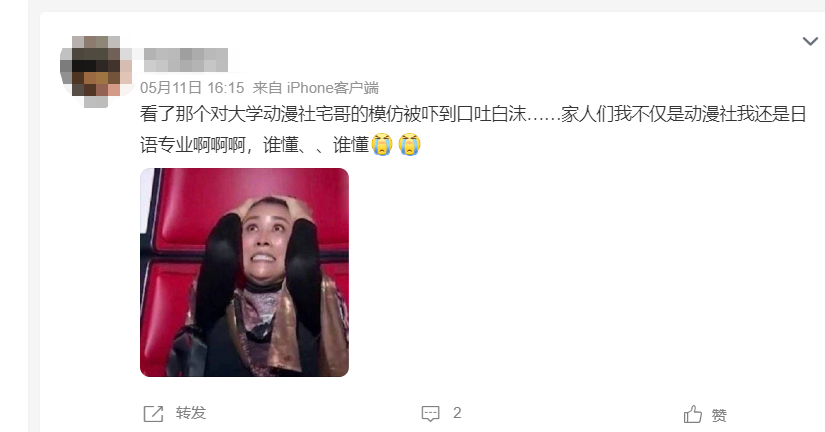This screenshot has width=825, height=432.
Task: Like the post with thumbs-up icon
Action: [693, 414]
